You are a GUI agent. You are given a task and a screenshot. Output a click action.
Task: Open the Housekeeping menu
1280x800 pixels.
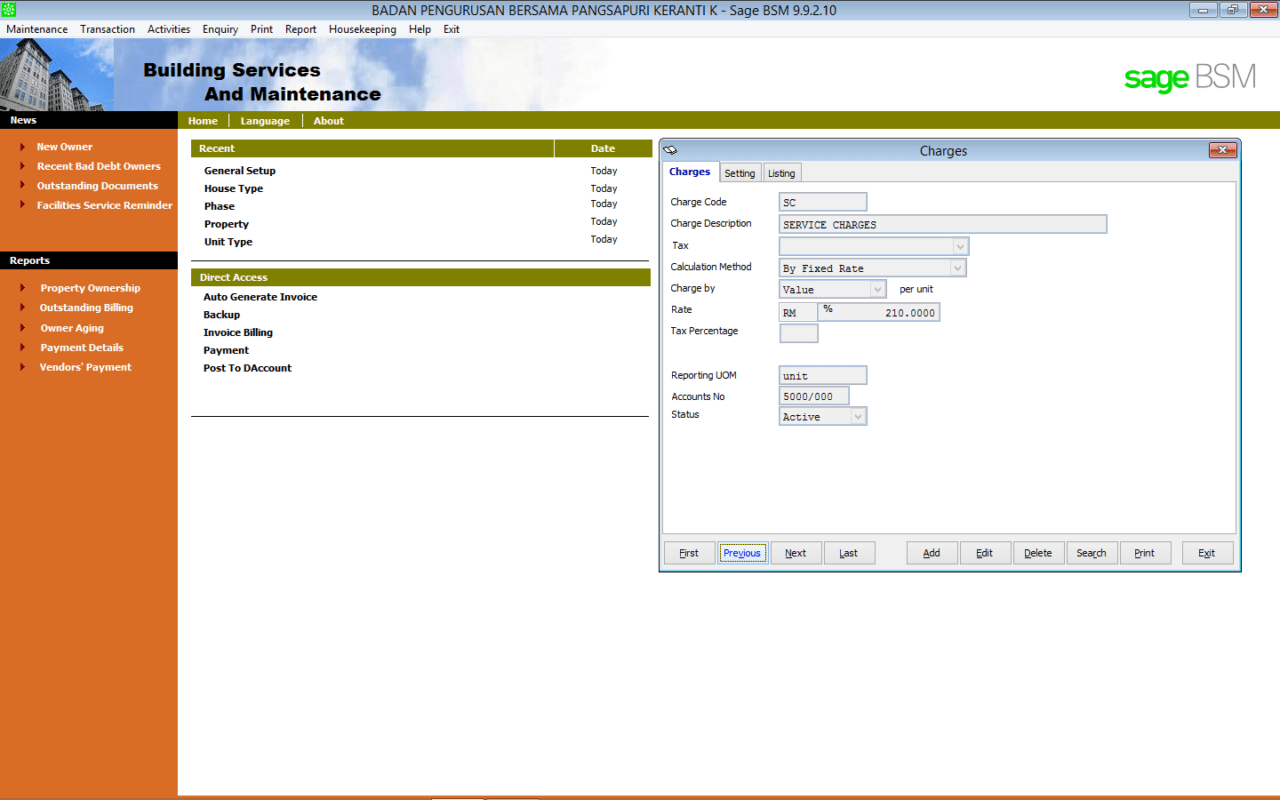click(x=362, y=29)
